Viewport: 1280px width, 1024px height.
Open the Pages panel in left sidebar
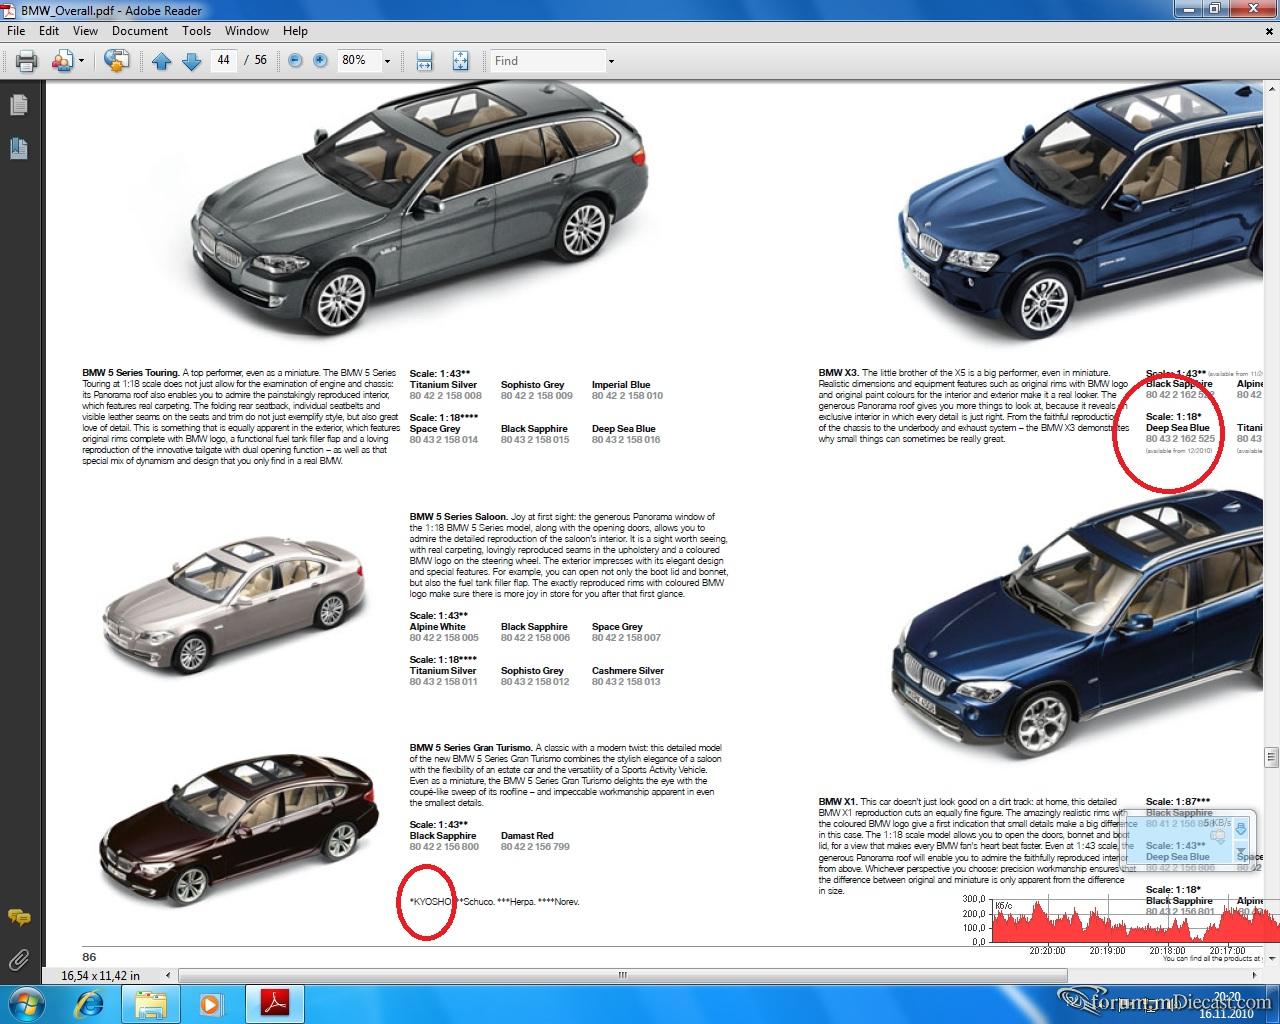coord(19,105)
